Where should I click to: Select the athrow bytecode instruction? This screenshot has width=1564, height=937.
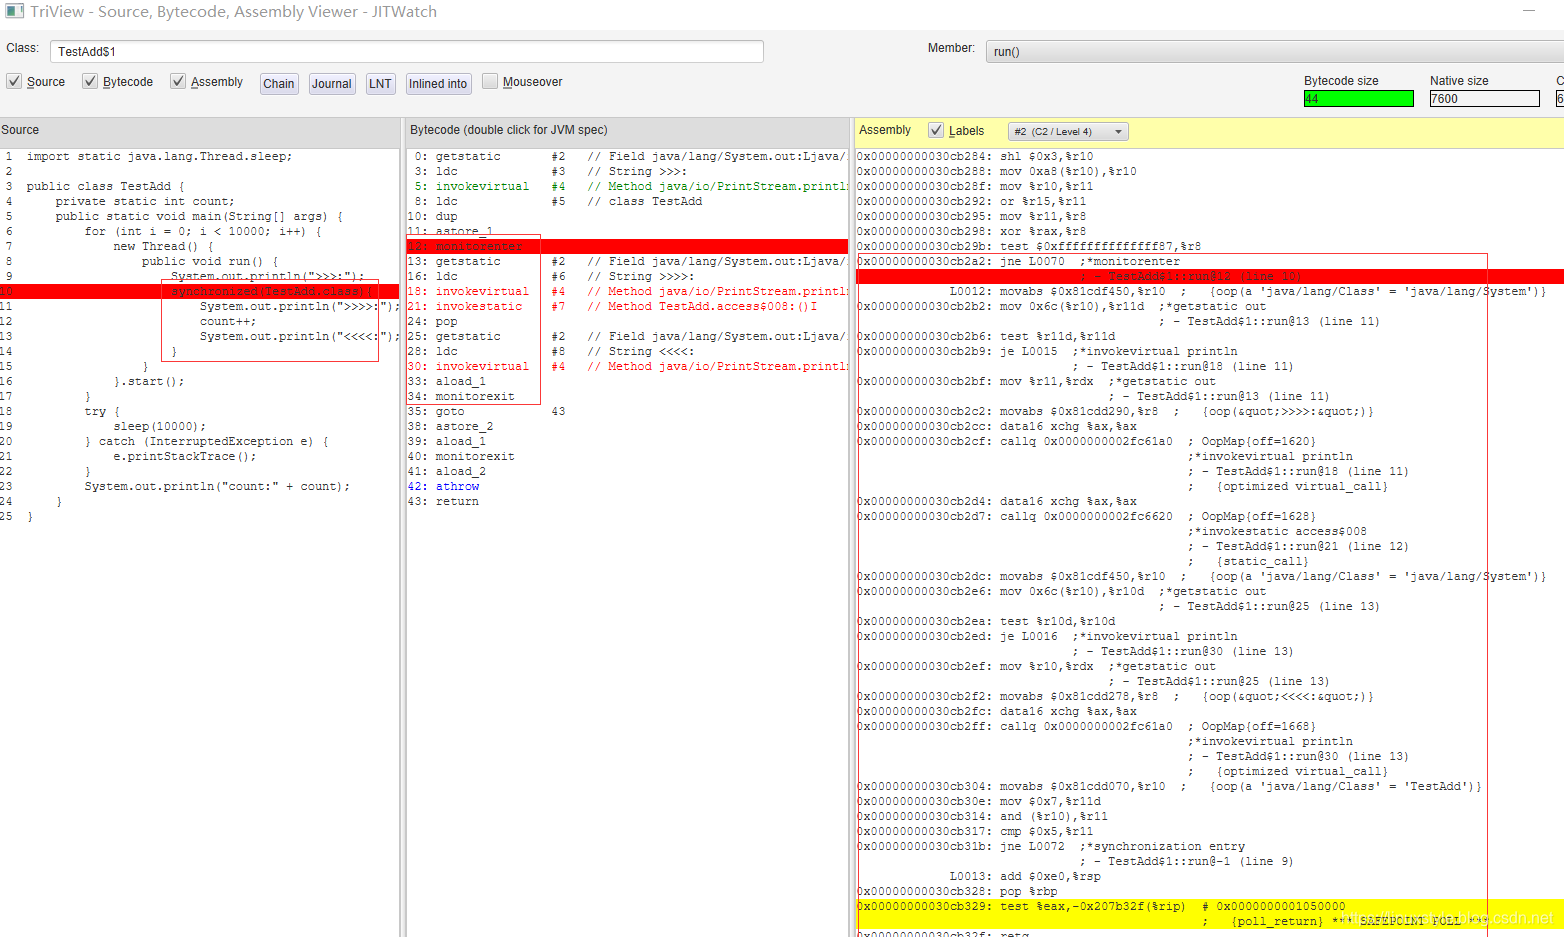pos(457,486)
